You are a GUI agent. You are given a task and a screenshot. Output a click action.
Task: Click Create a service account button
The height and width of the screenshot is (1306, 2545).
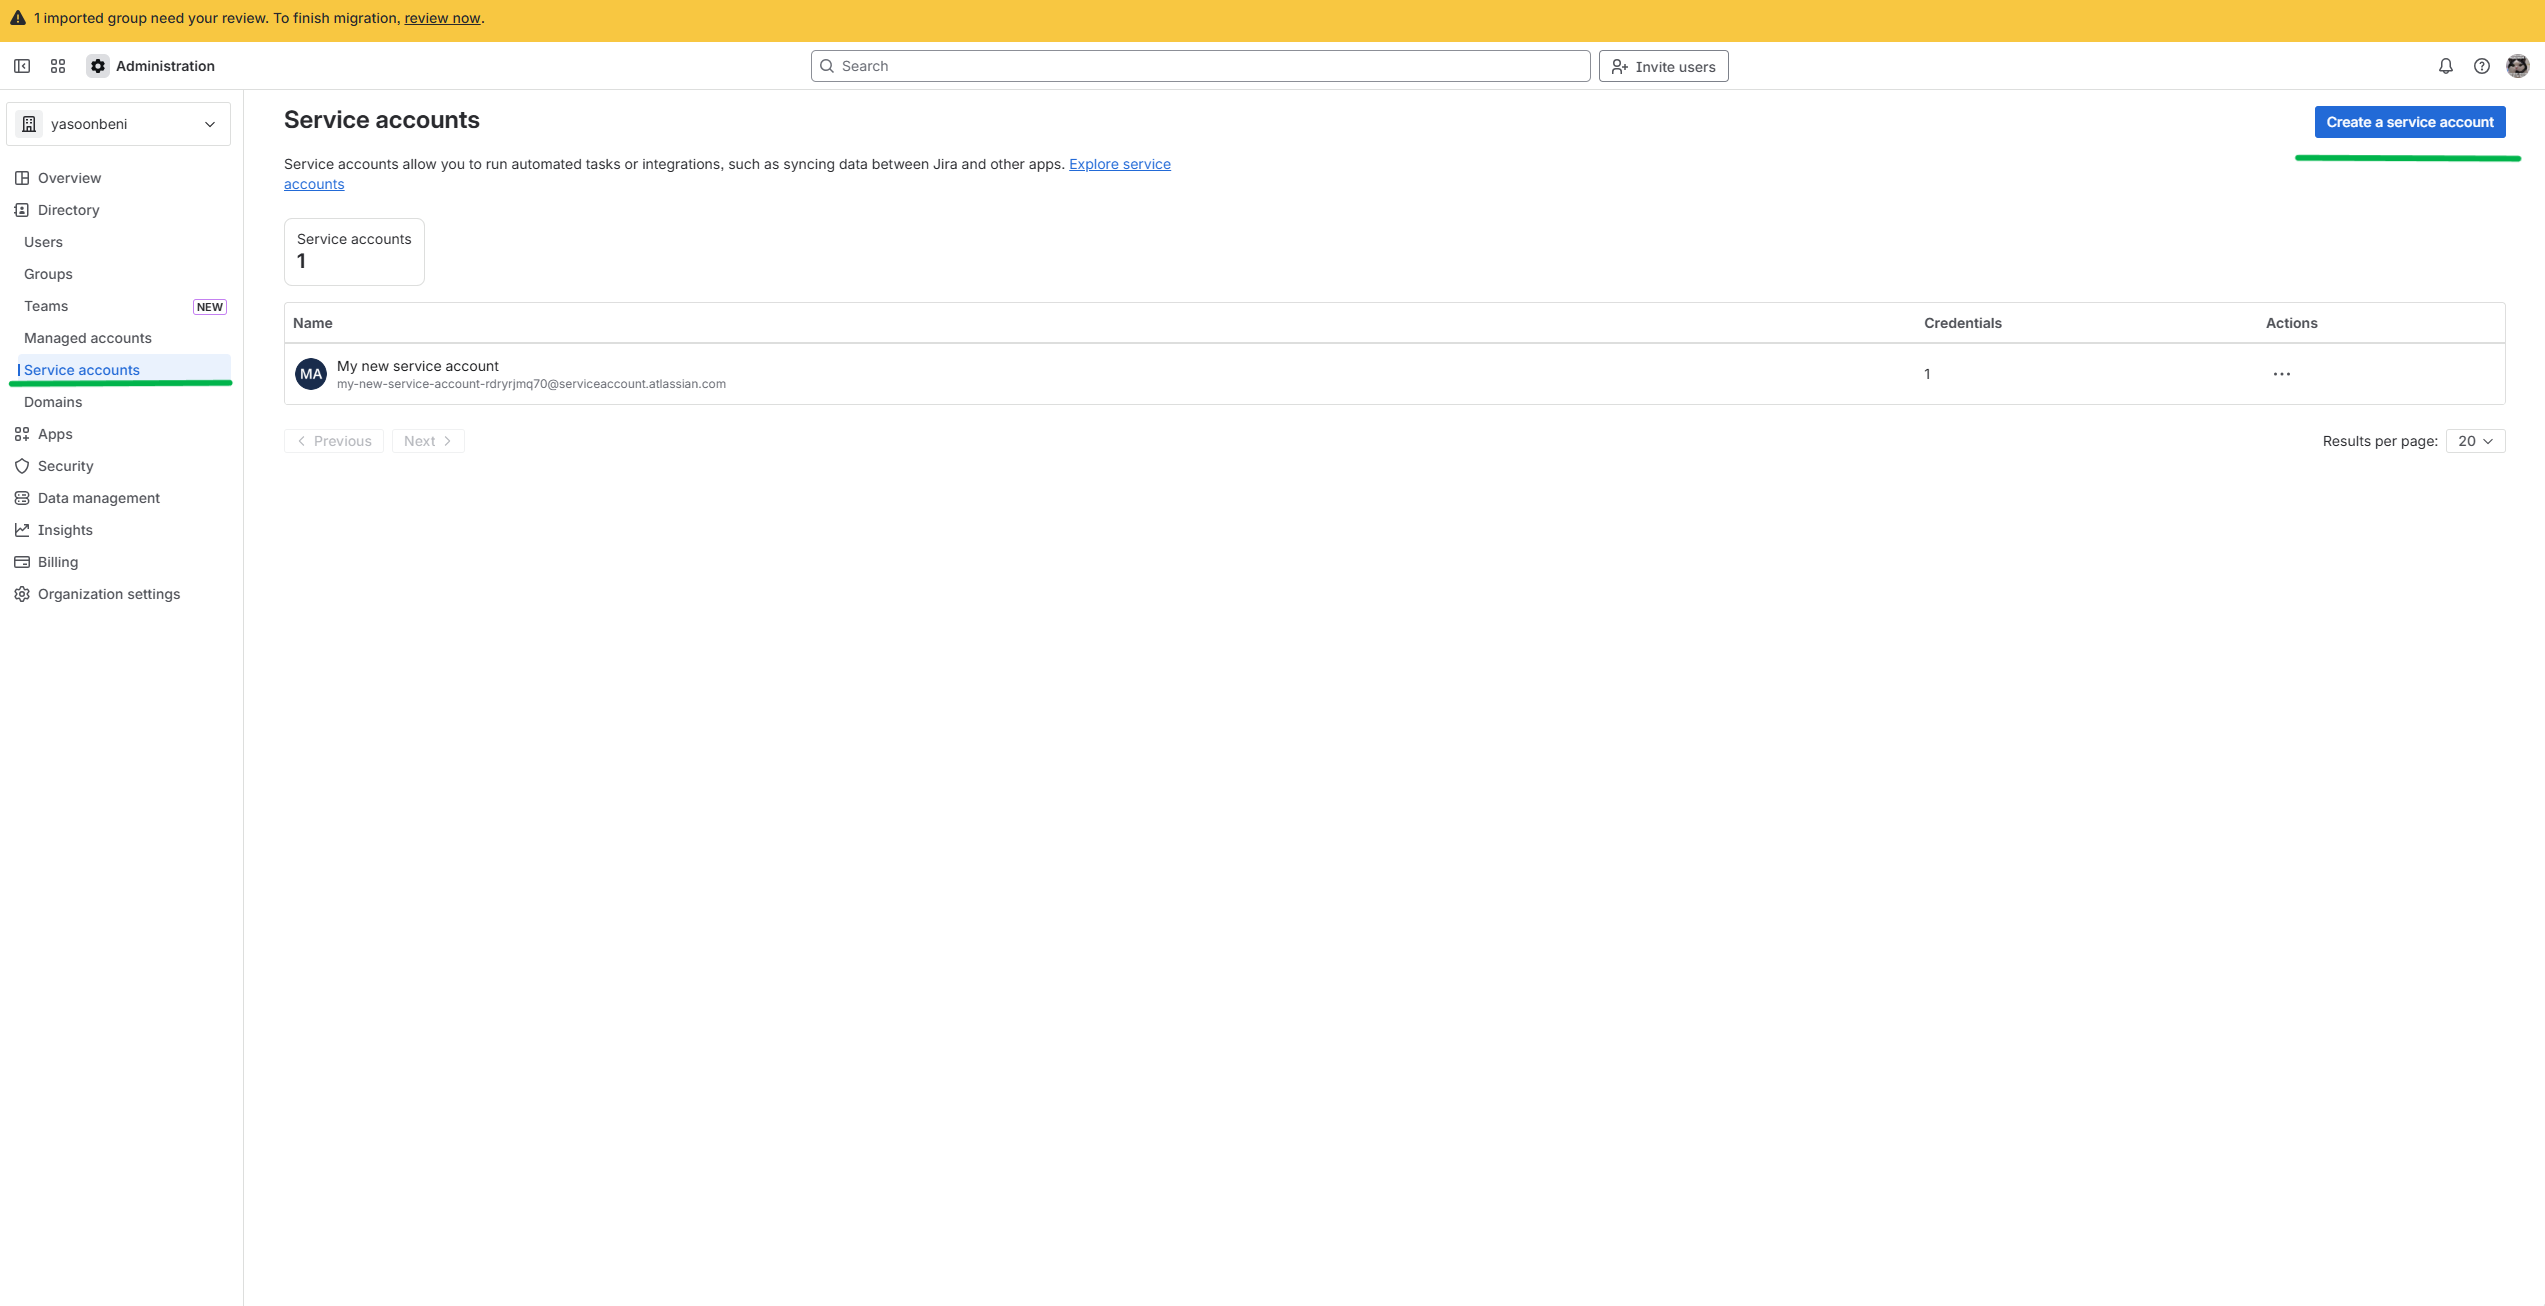coord(2409,122)
